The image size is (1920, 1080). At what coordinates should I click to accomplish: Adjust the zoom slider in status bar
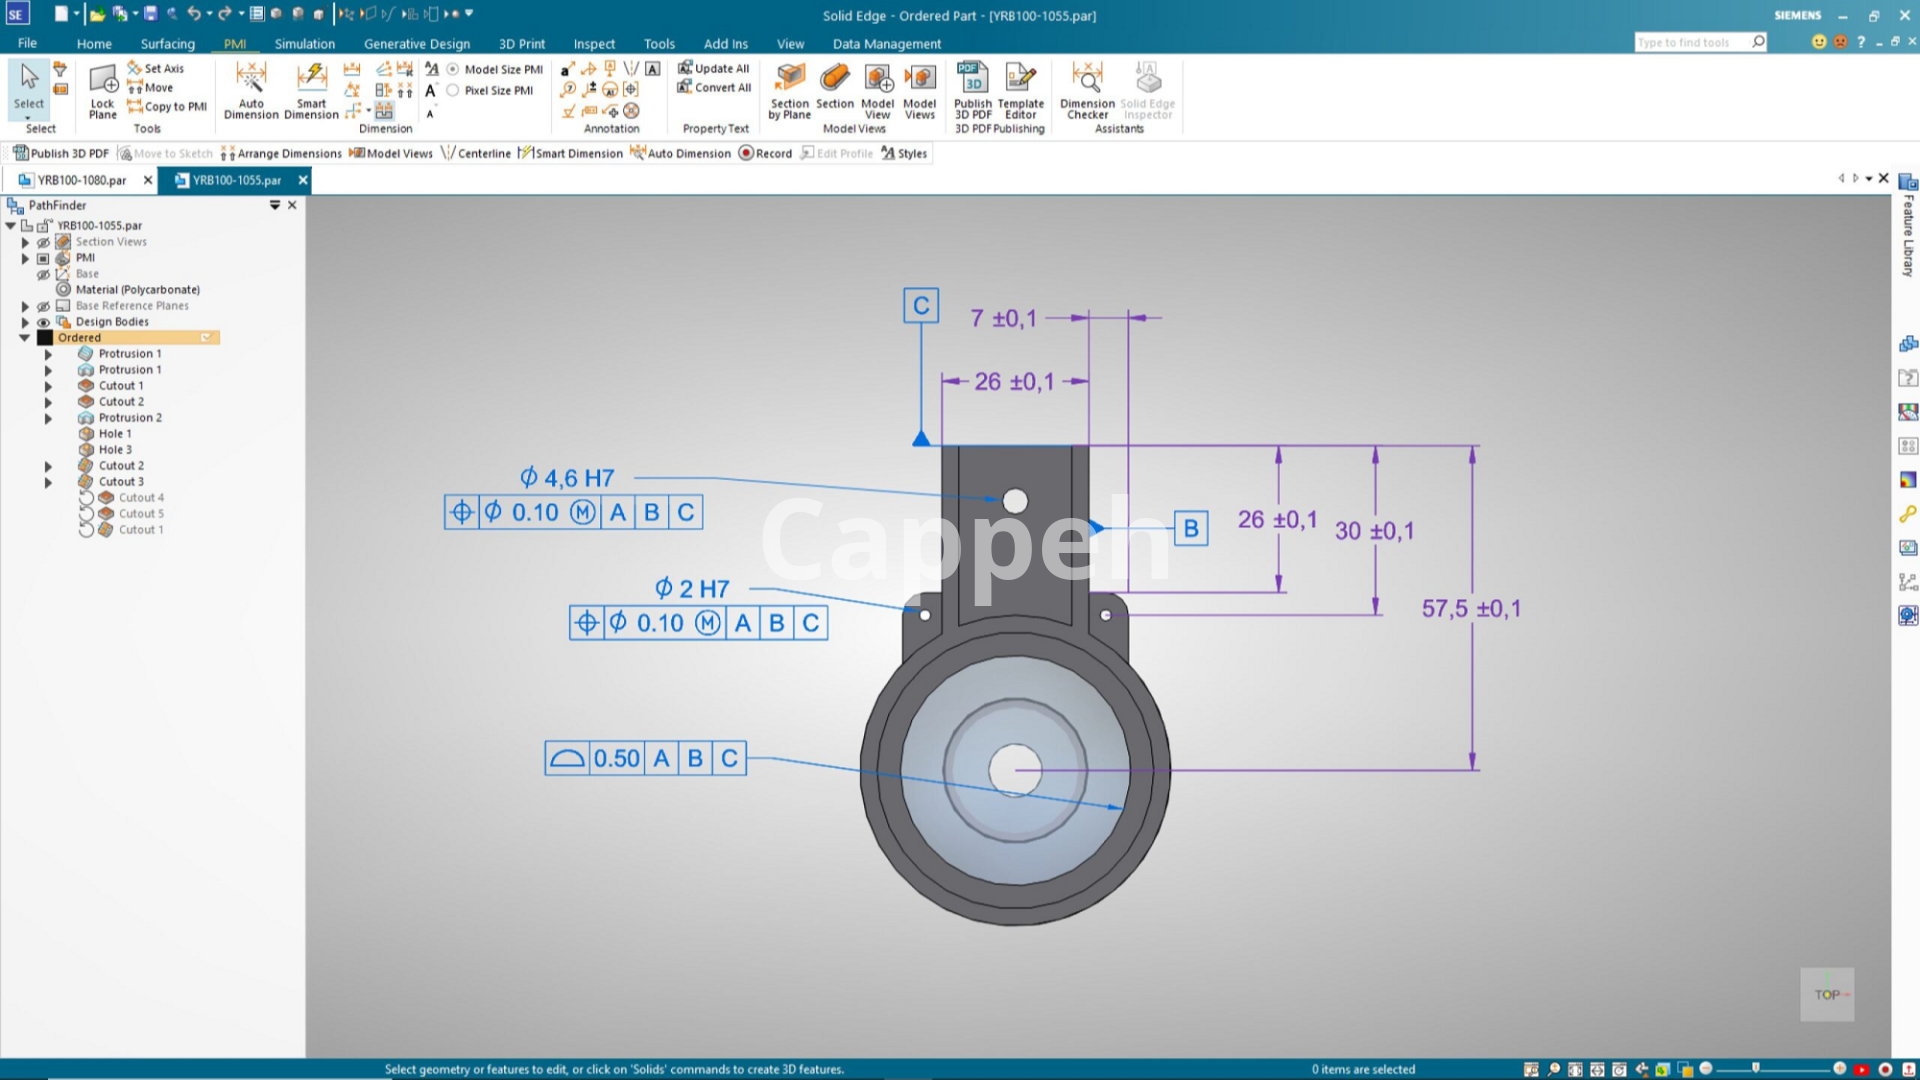(x=1755, y=1068)
